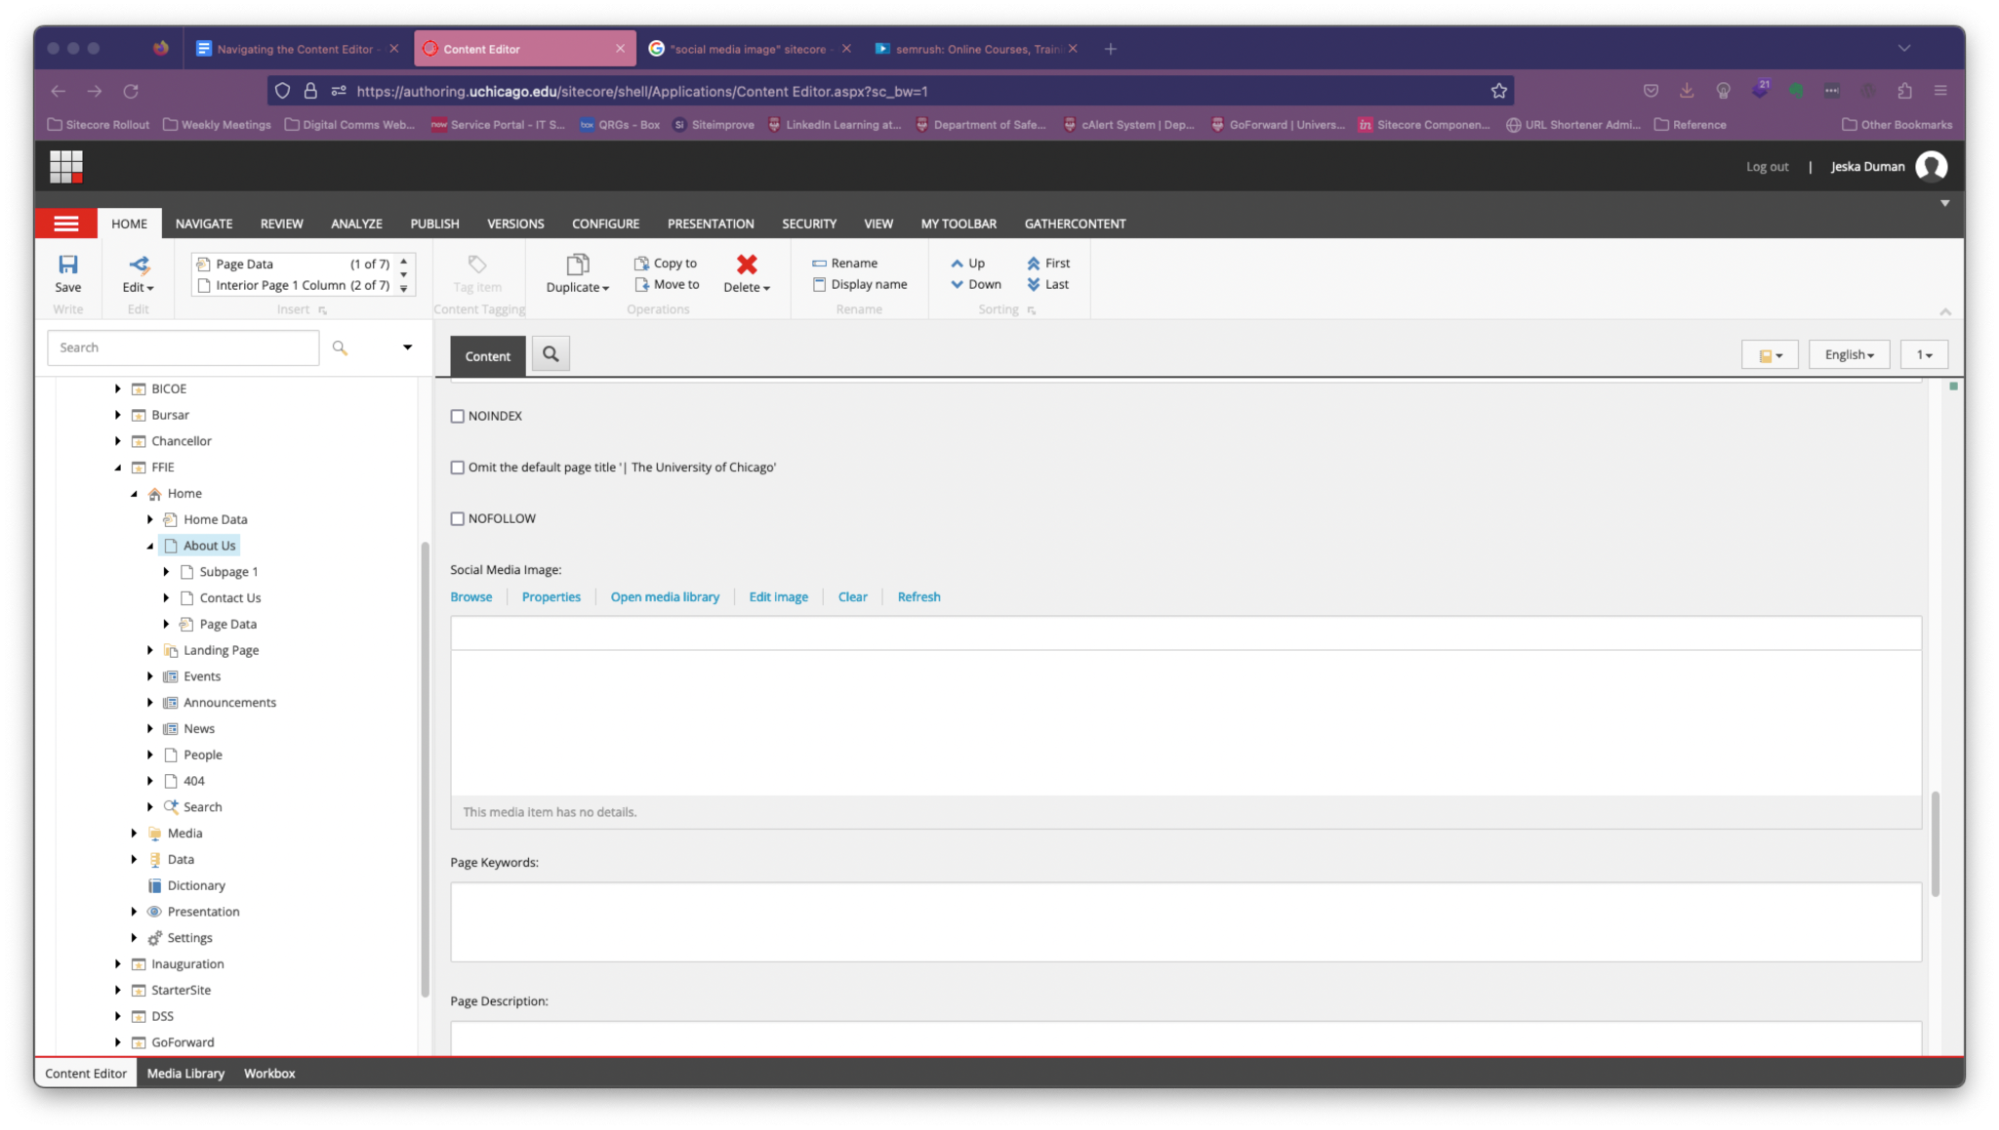Open the red hamburger menu button

[66, 223]
